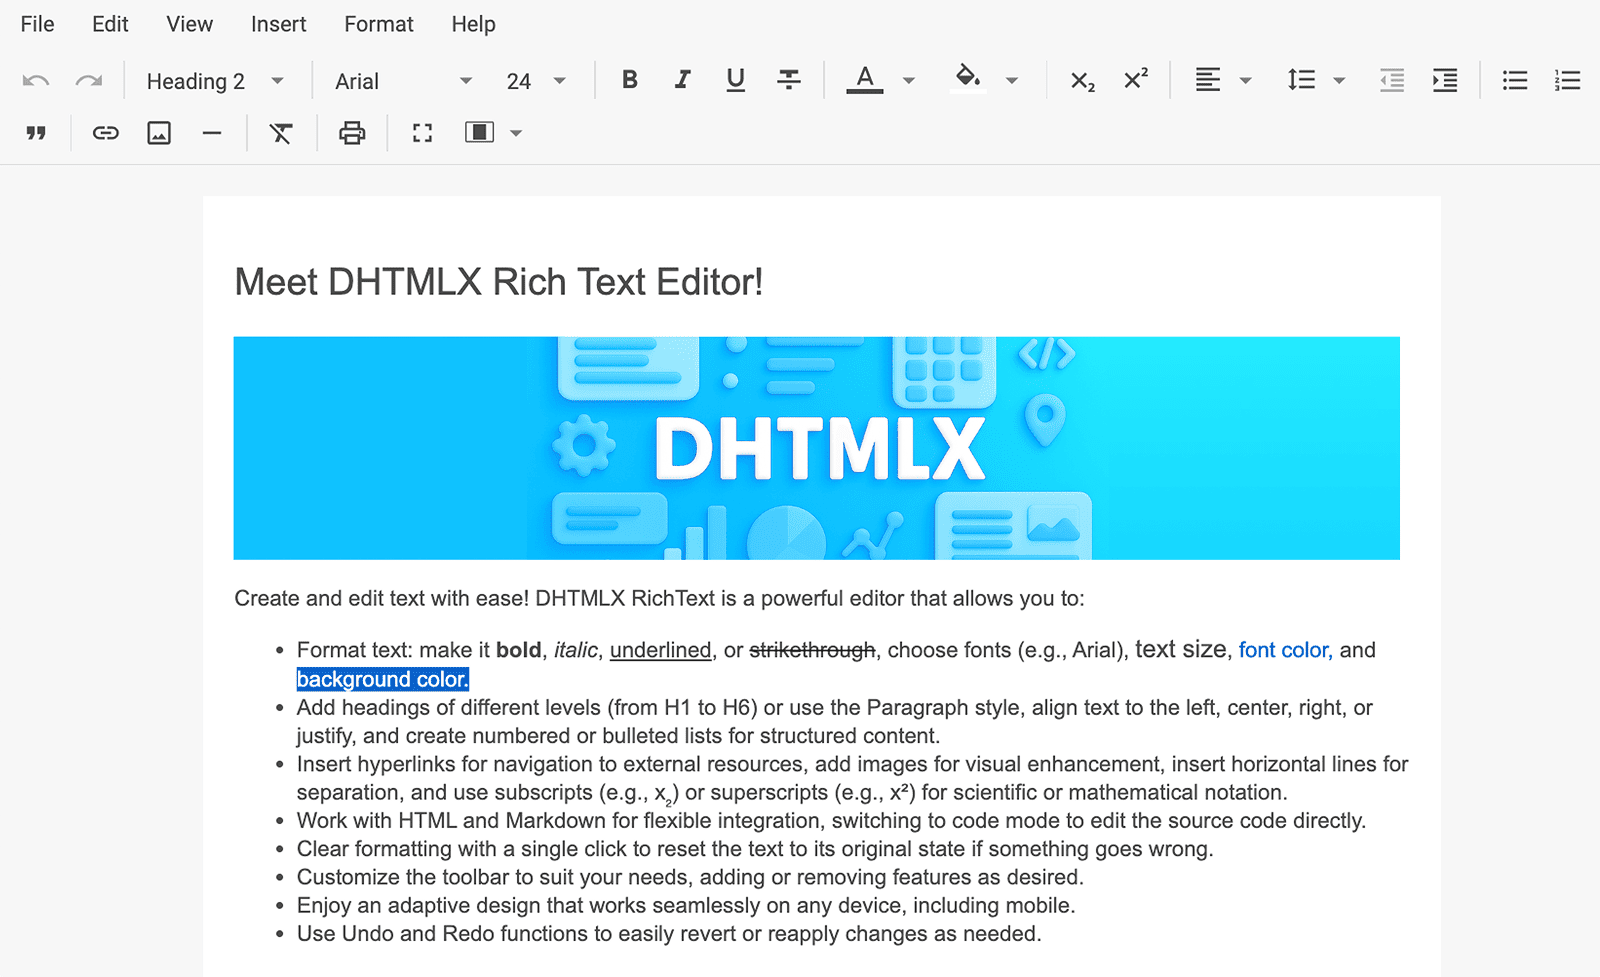This screenshot has width=1600, height=977.
Task: Open the text color dropdown arrow
Action: (909, 81)
